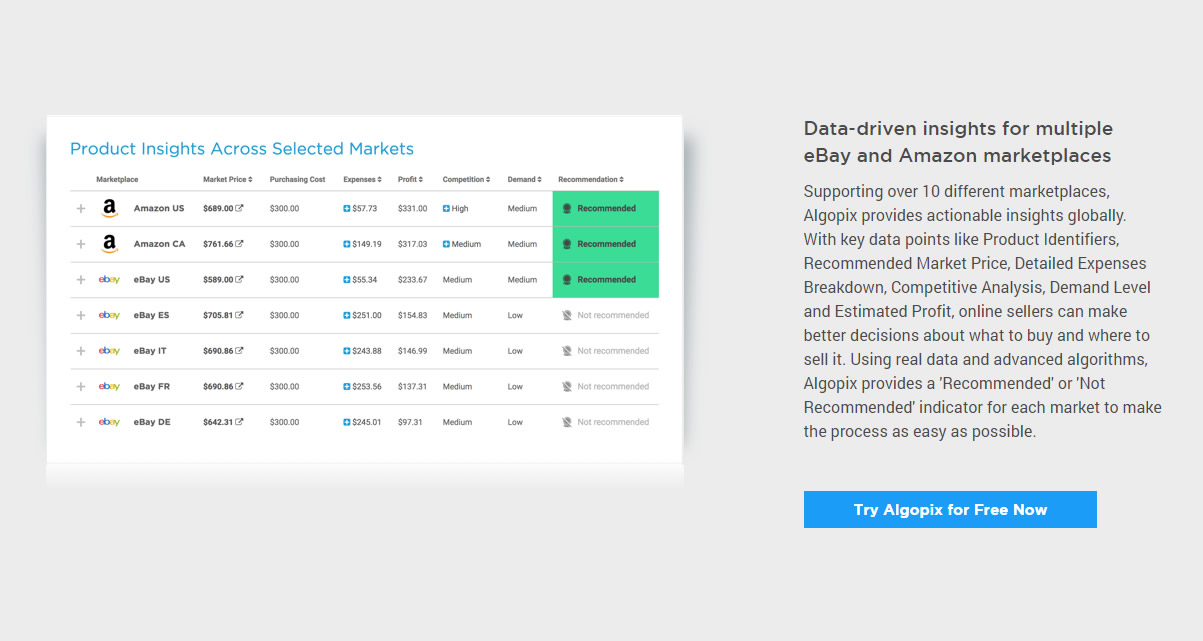Click Not recommended icon for eBay DE
1203x641 pixels.
[x=567, y=422]
